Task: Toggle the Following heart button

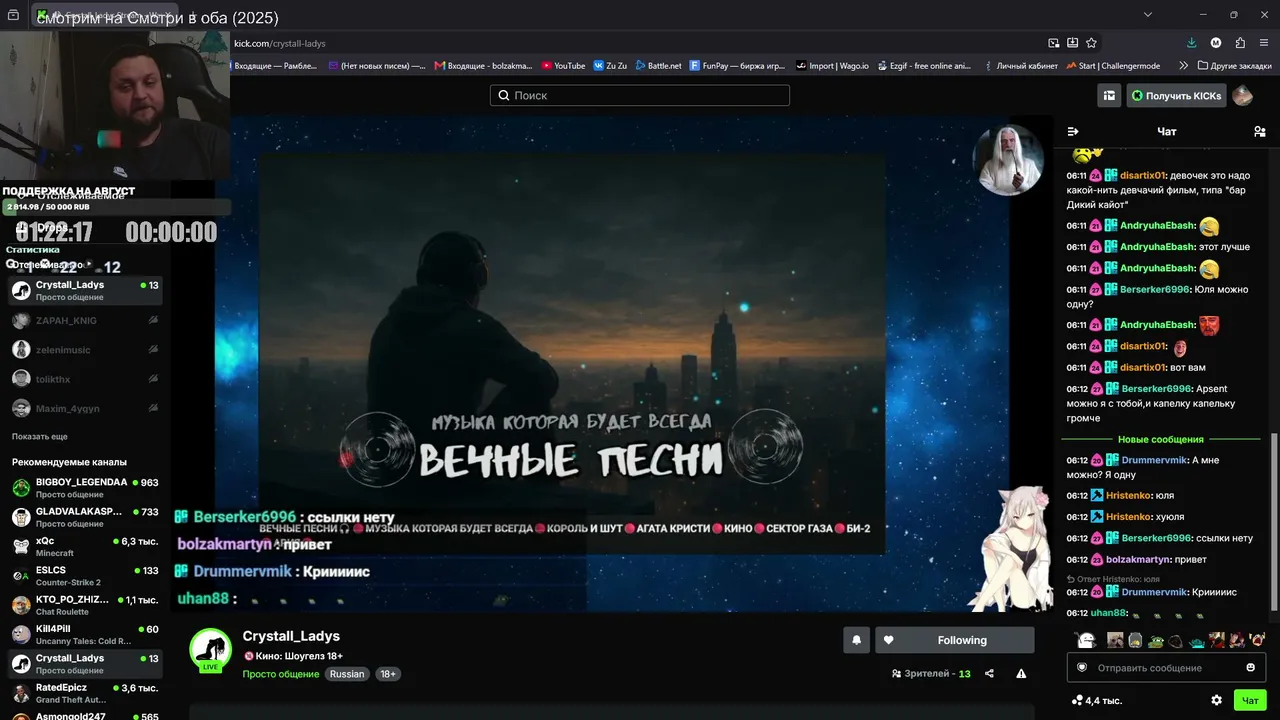Action: 954,640
